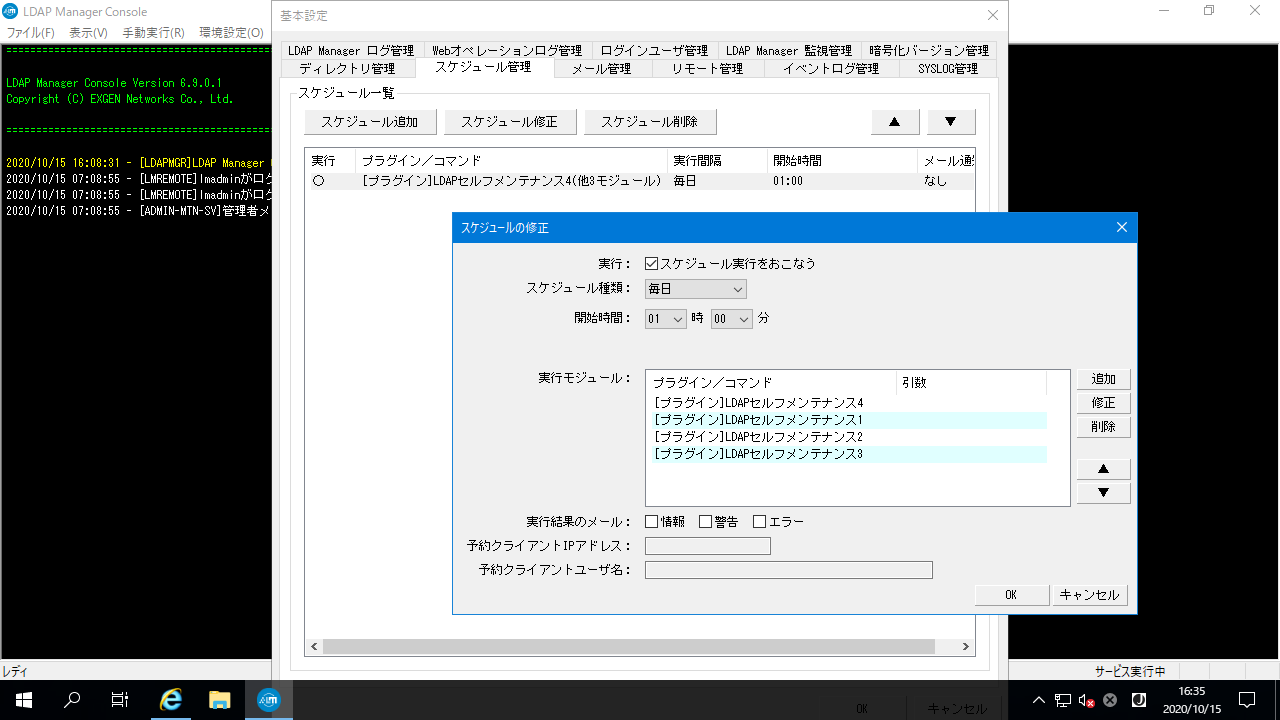The width and height of the screenshot is (1280, 720).
Task: Click the IME input mode tray icon
Action: [1138, 700]
